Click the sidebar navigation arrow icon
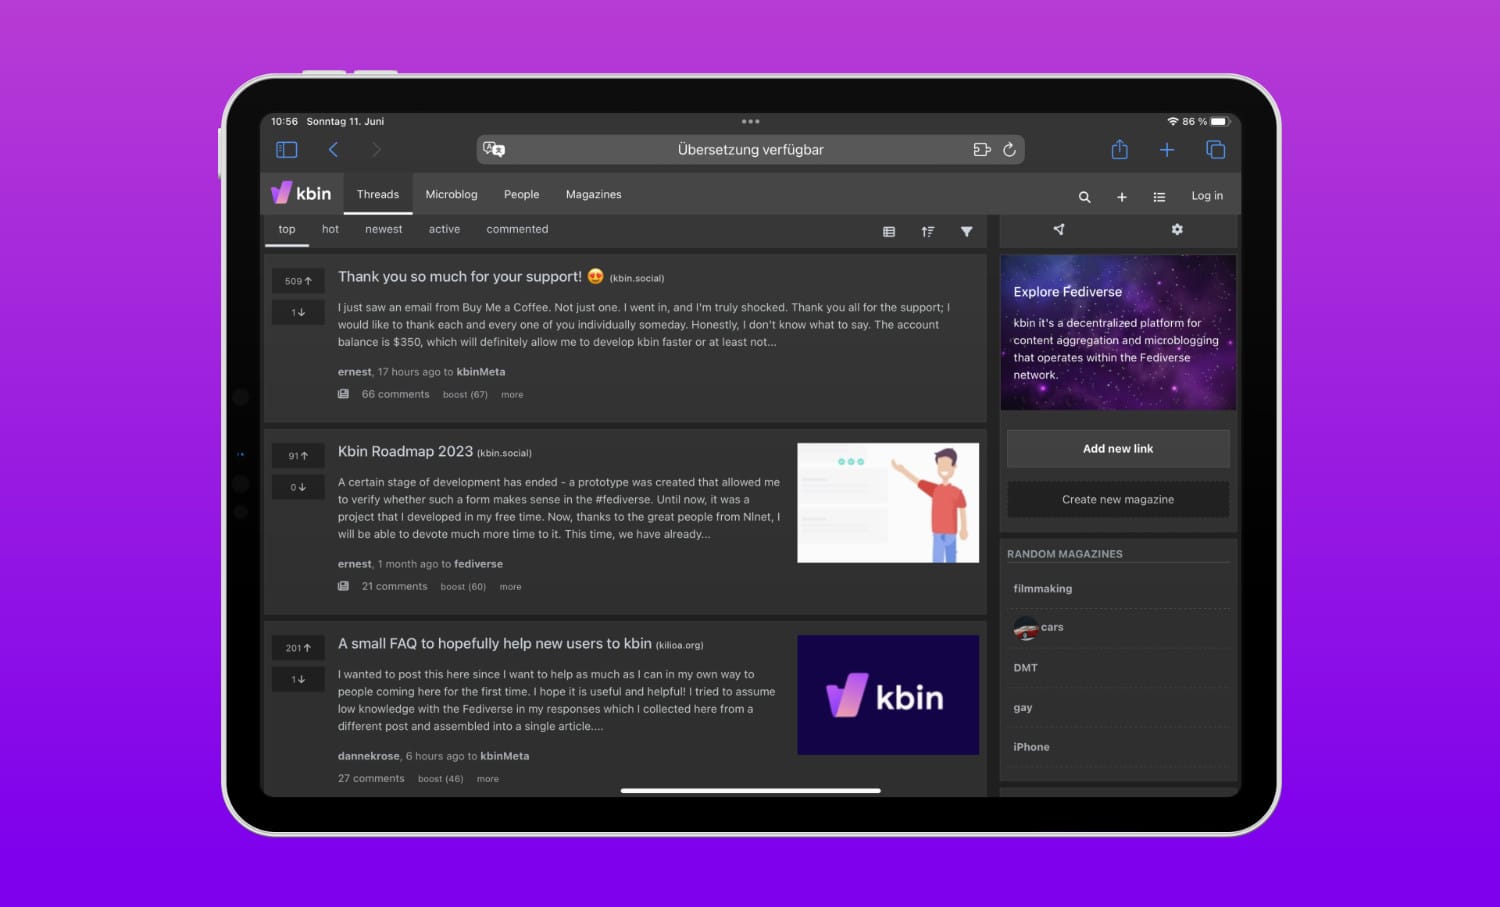 (1059, 229)
